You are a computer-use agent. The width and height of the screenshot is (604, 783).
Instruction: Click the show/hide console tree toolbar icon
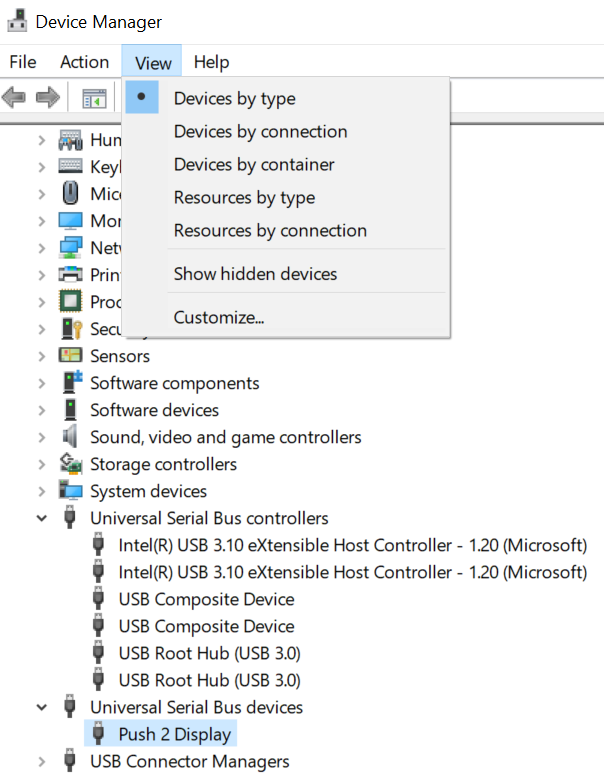click(94, 98)
